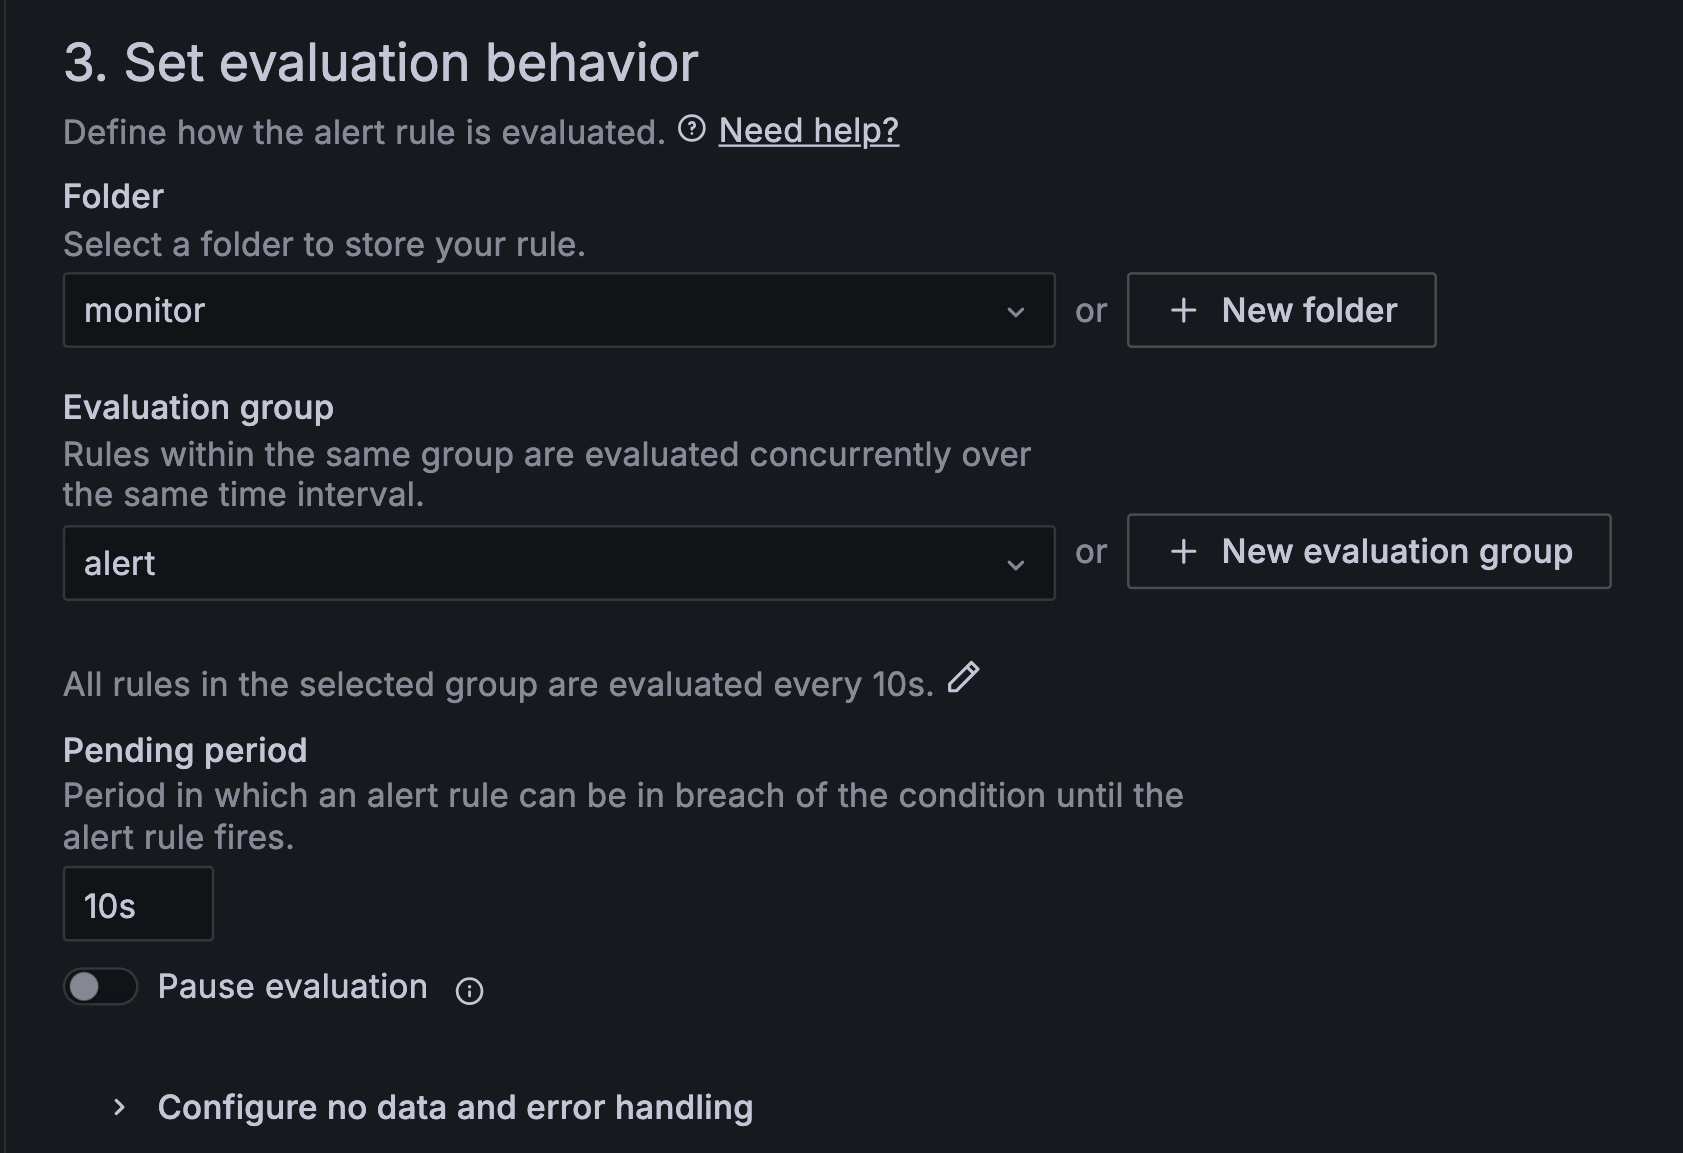Open the Folder dropdown showing "monitor"
The height and width of the screenshot is (1153, 1683).
[540, 310]
